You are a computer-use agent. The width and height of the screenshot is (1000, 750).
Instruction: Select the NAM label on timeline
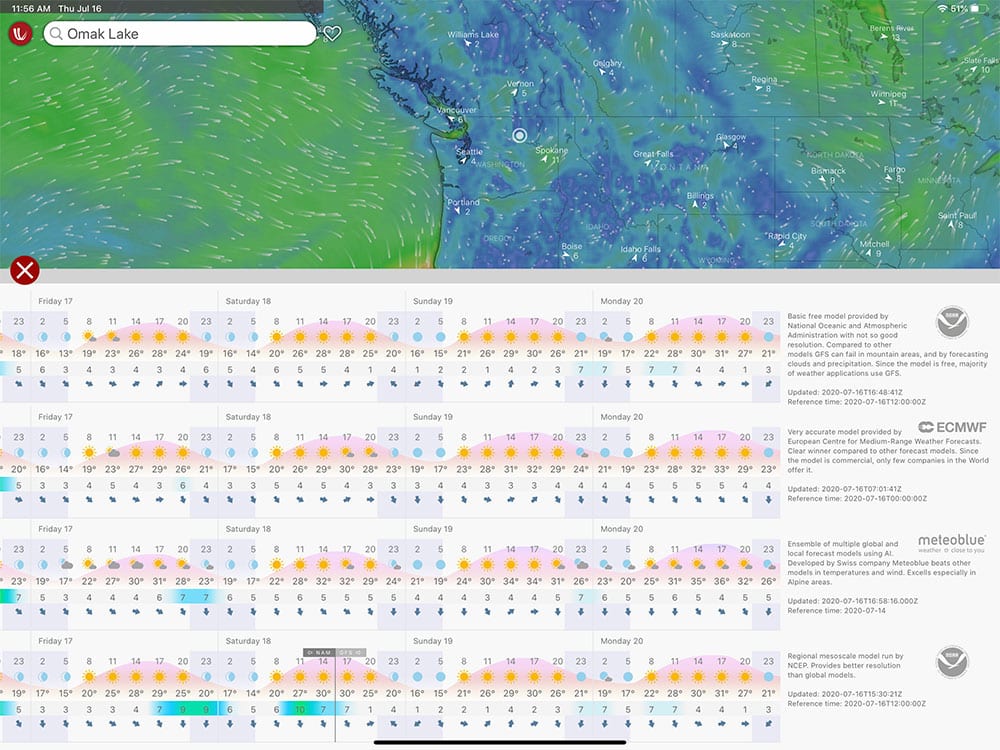[319, 652]
